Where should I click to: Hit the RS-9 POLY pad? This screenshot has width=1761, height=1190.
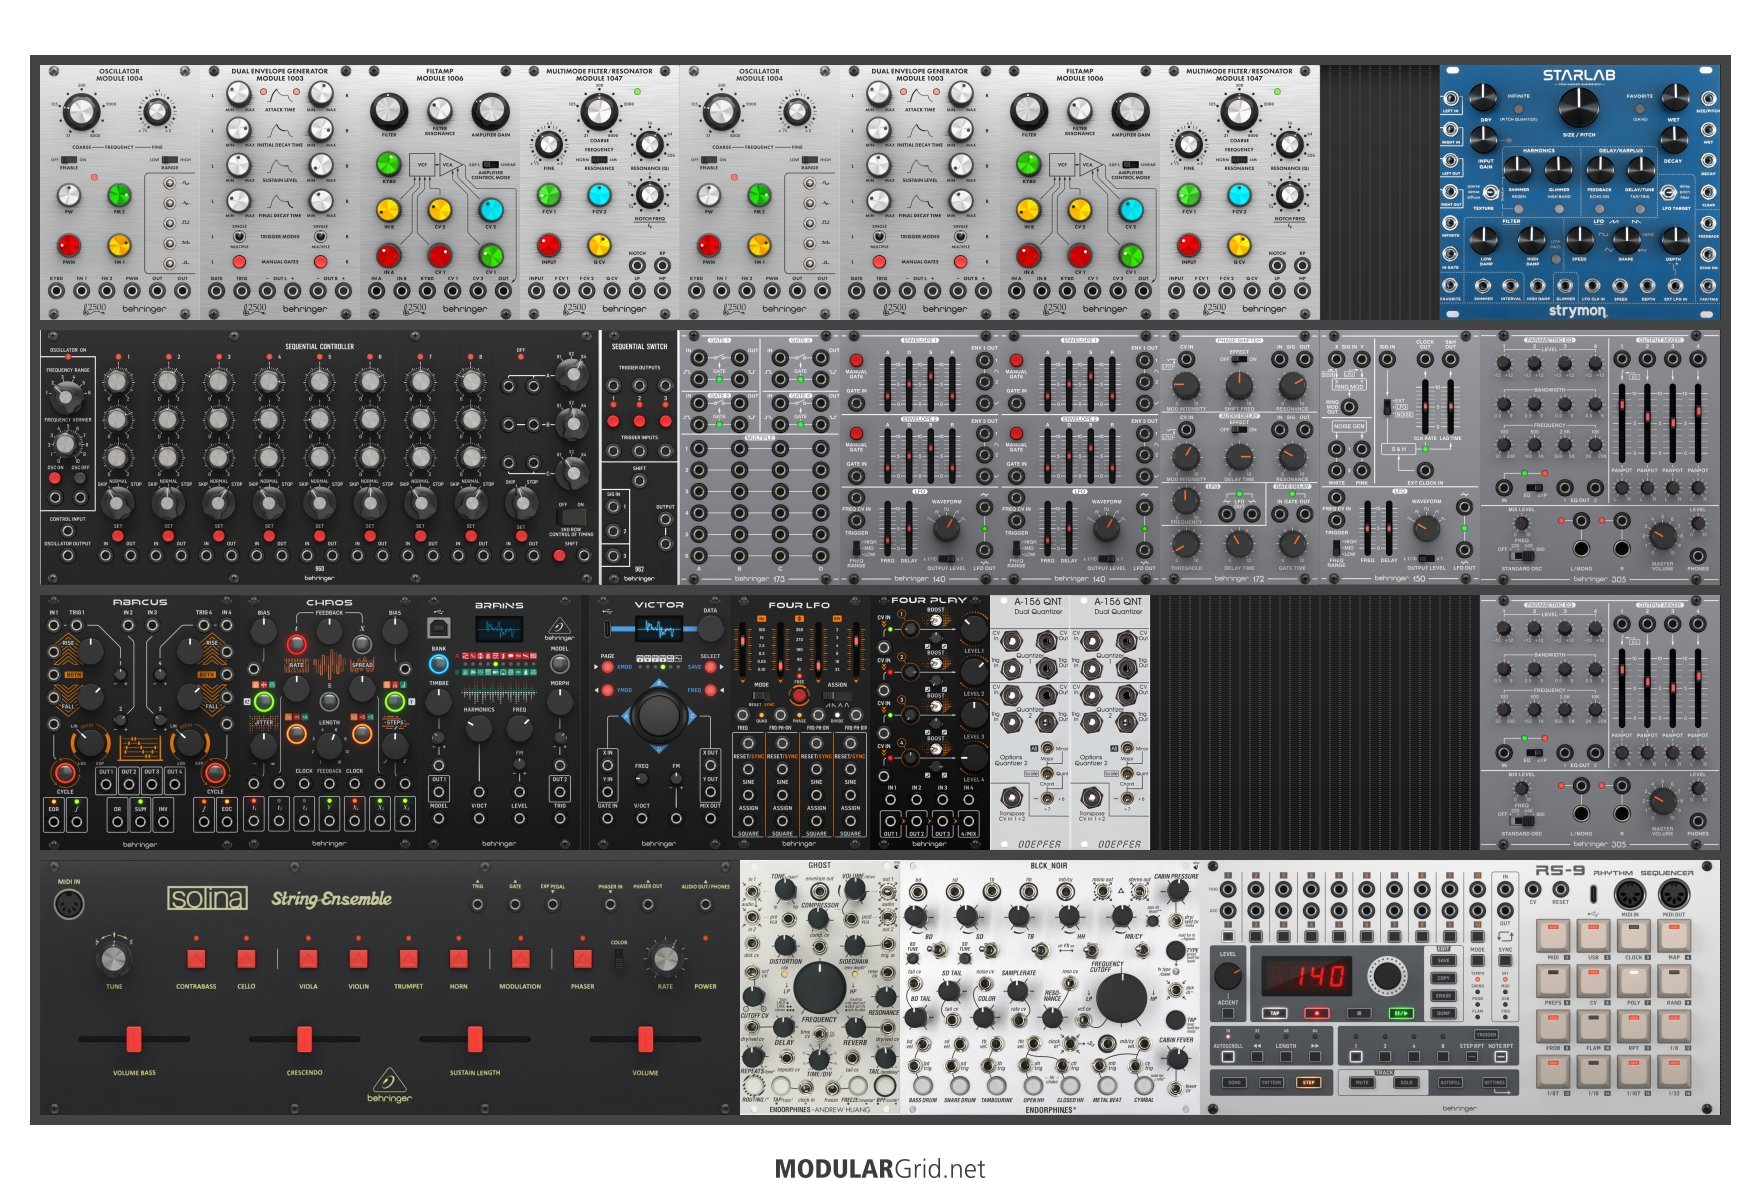(x=1634, y=981)
